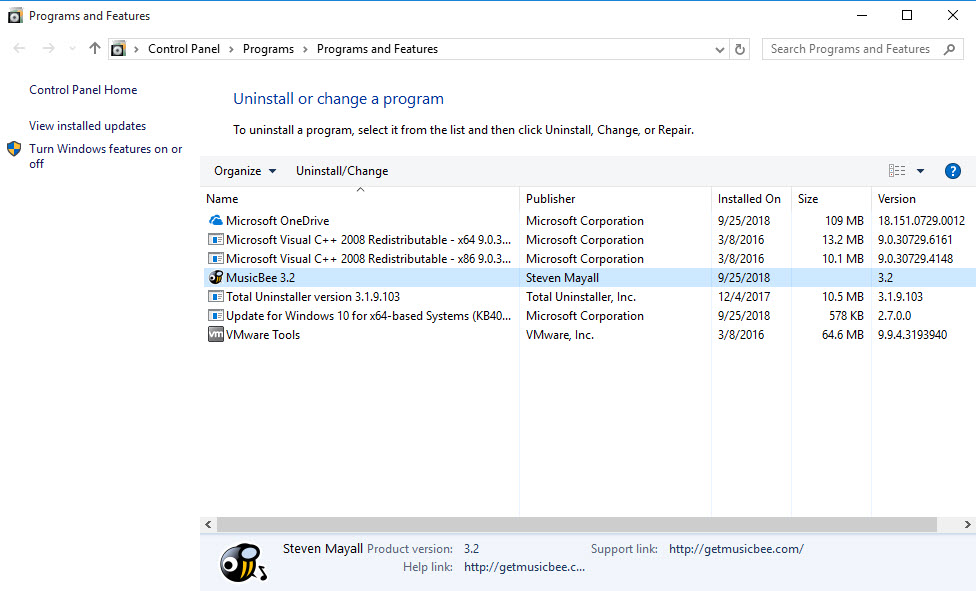Click version 9.9.4.3193940
The height and width of the screenshot is (591, 976).
(x=913, y=334)
